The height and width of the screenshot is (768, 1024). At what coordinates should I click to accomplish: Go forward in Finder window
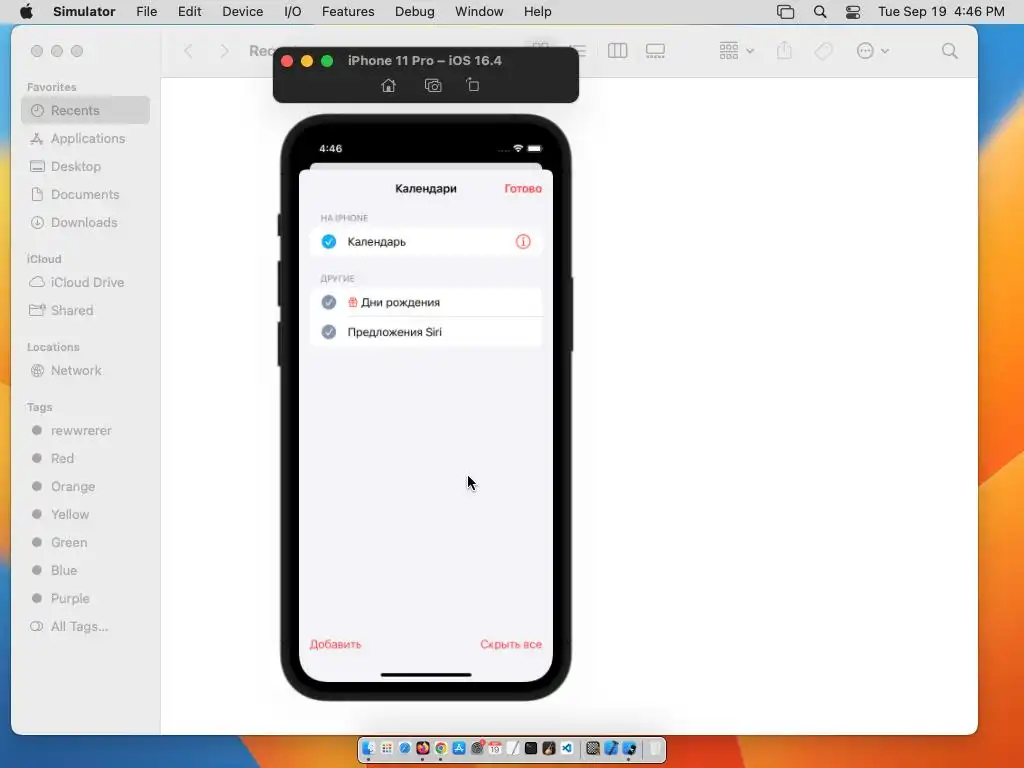(x=224, y=51)
